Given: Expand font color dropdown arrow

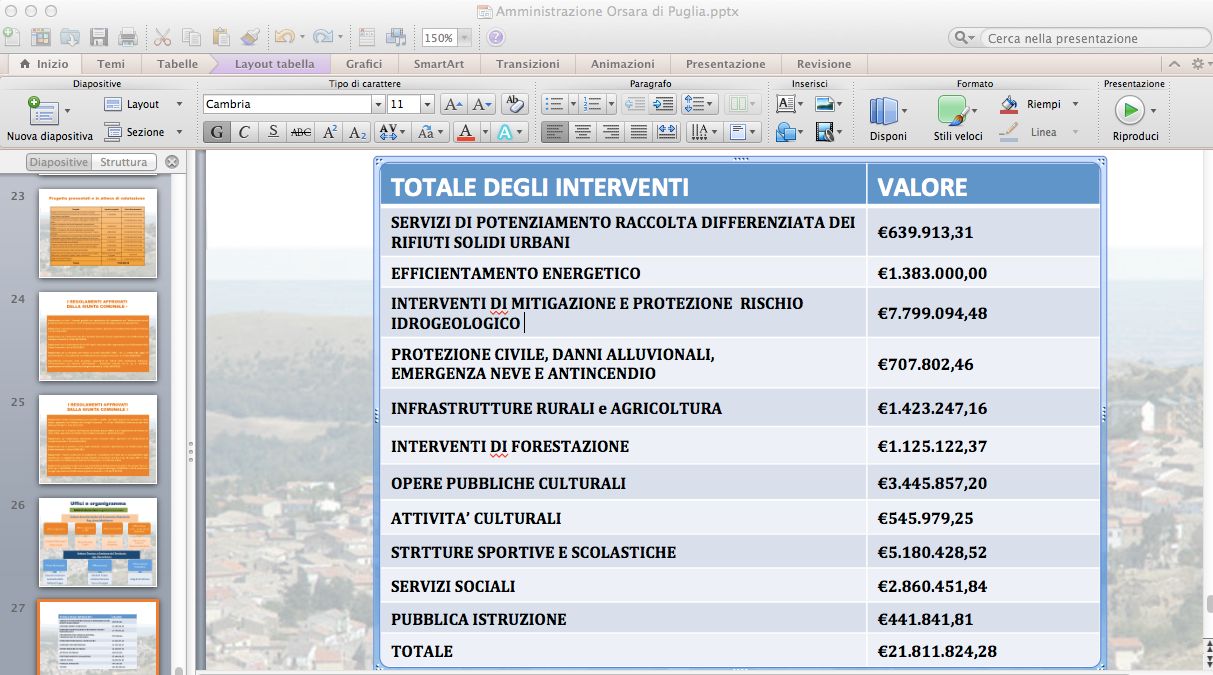Looking at the screenshot, I should [484, 132].
